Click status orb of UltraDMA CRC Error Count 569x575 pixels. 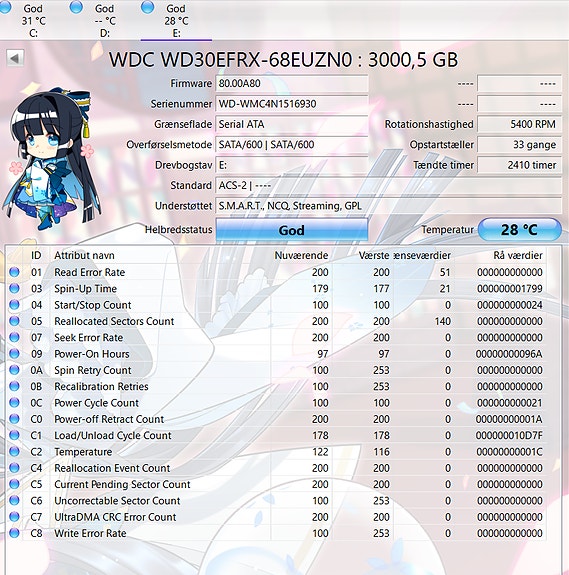tap(14, 517)
